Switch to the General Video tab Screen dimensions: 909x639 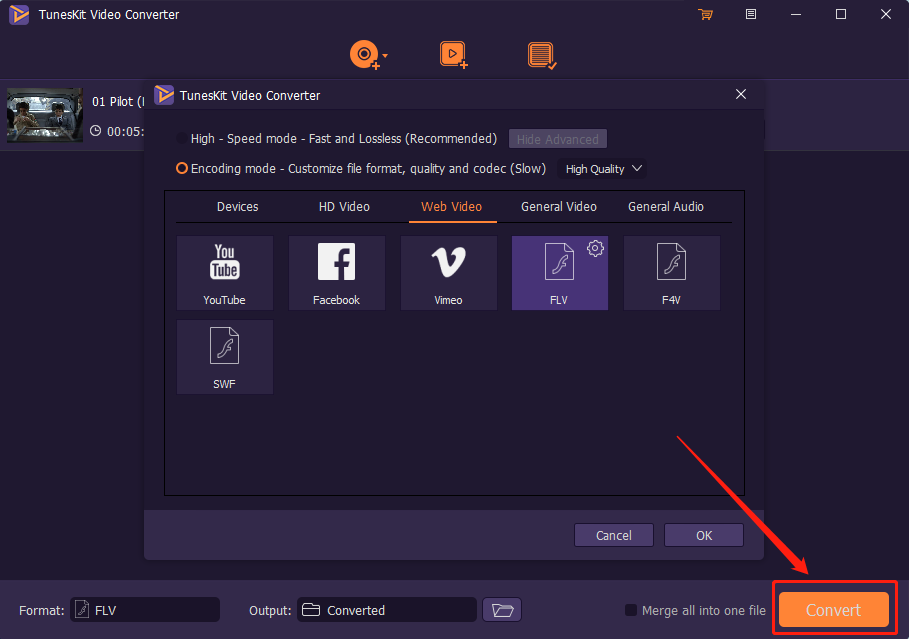click(559, 206)
